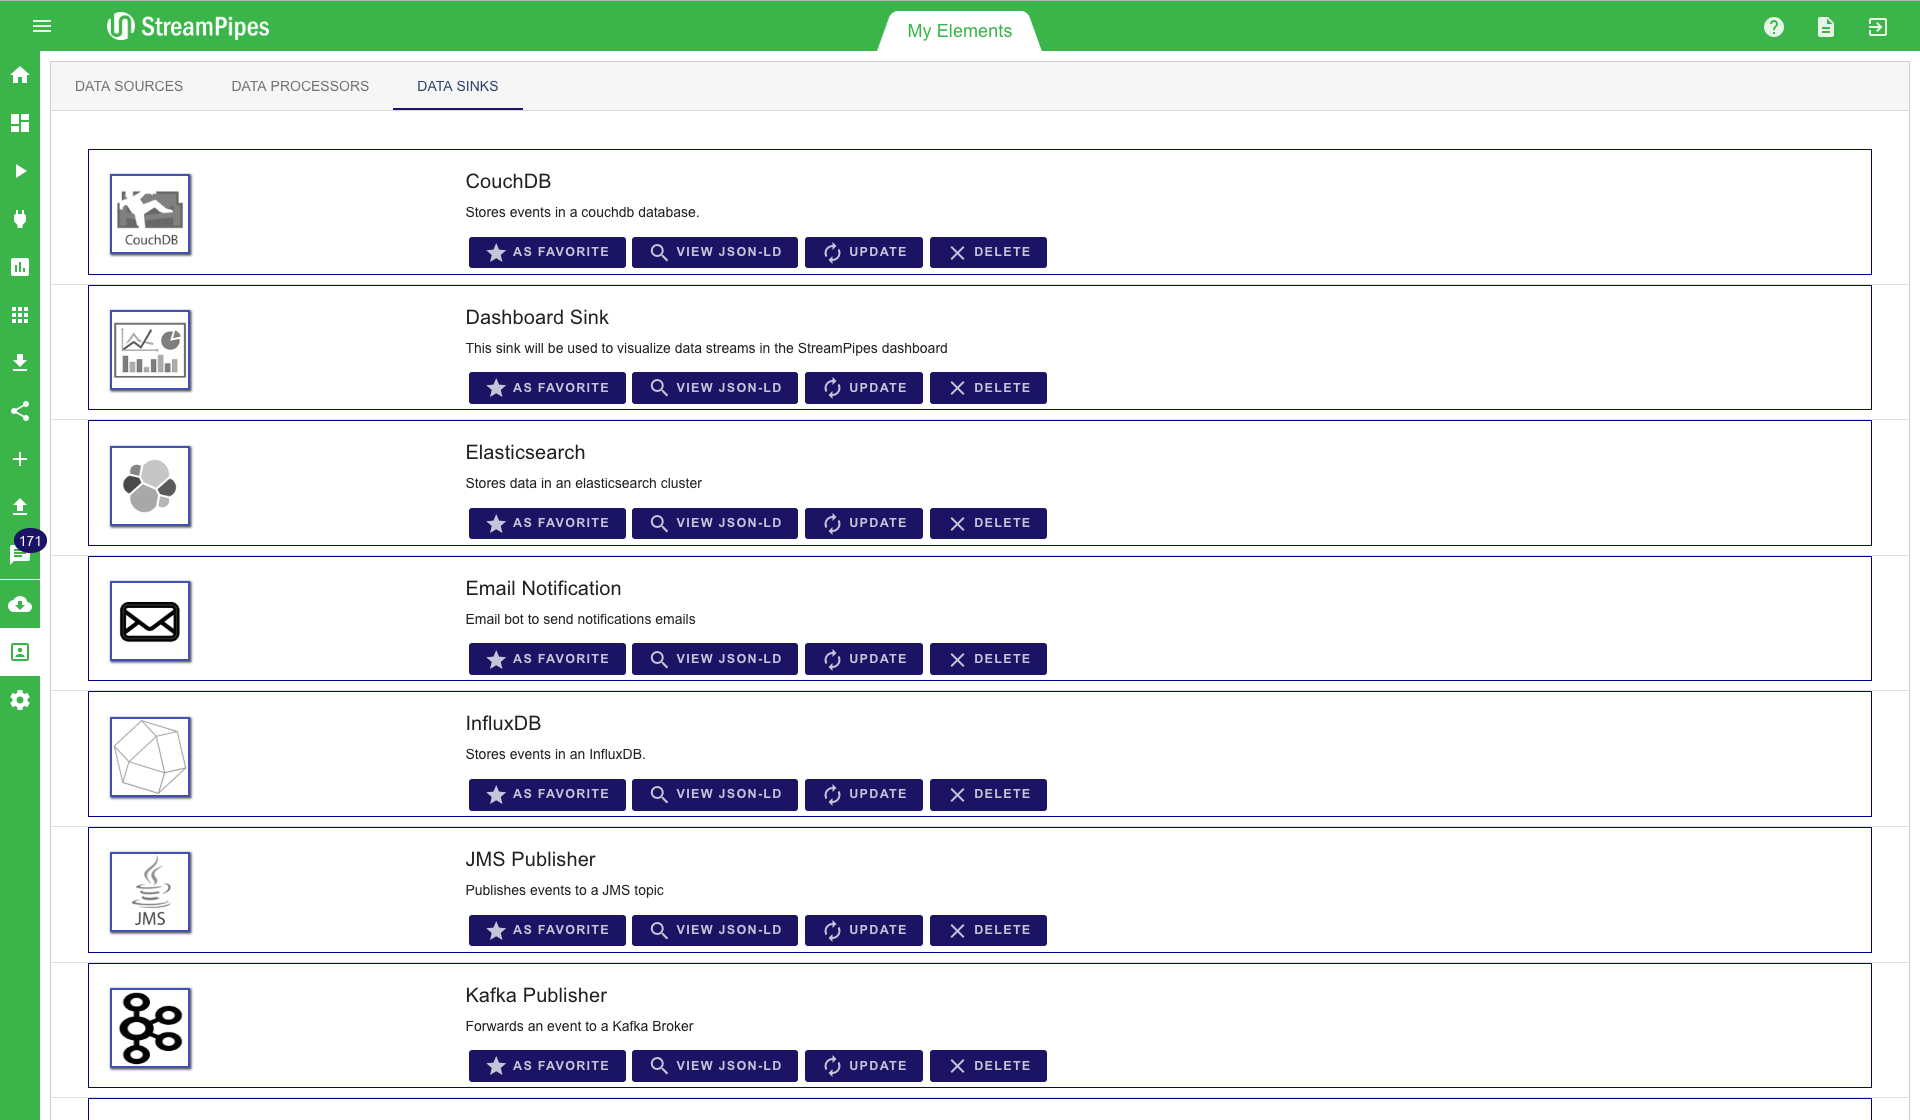Open notifications icon with 171 badge
Image resolution: width=1920 pixels, height=1120 pixels.
pos(20,555)
